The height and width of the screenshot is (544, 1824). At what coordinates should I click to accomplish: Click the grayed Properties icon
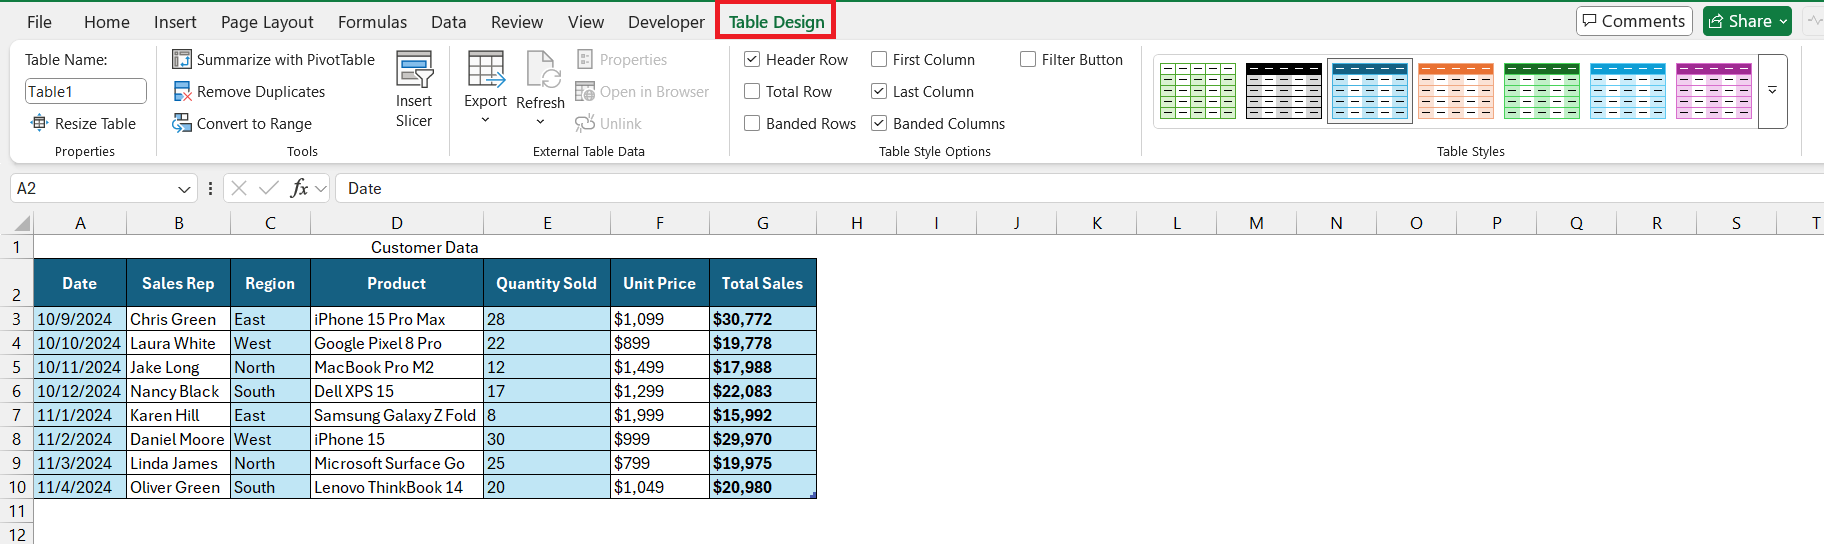(x=585, y=60)
